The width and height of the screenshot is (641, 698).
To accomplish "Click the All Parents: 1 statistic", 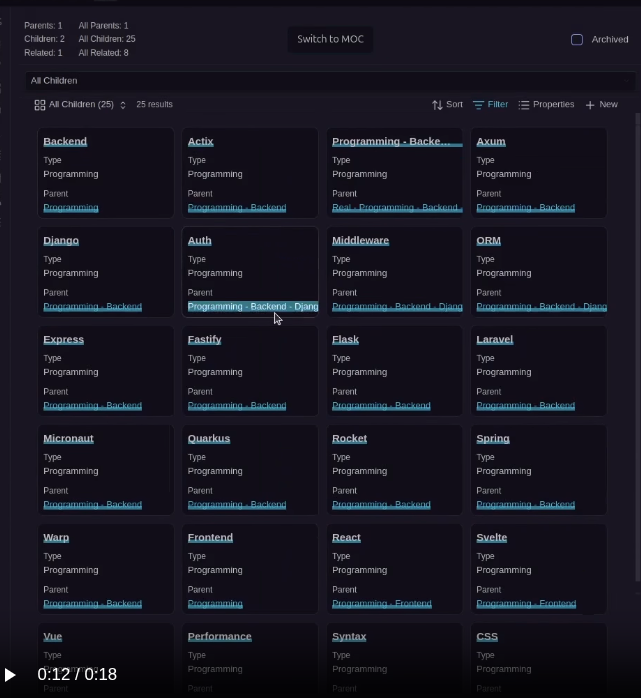I will pos(103,26).
